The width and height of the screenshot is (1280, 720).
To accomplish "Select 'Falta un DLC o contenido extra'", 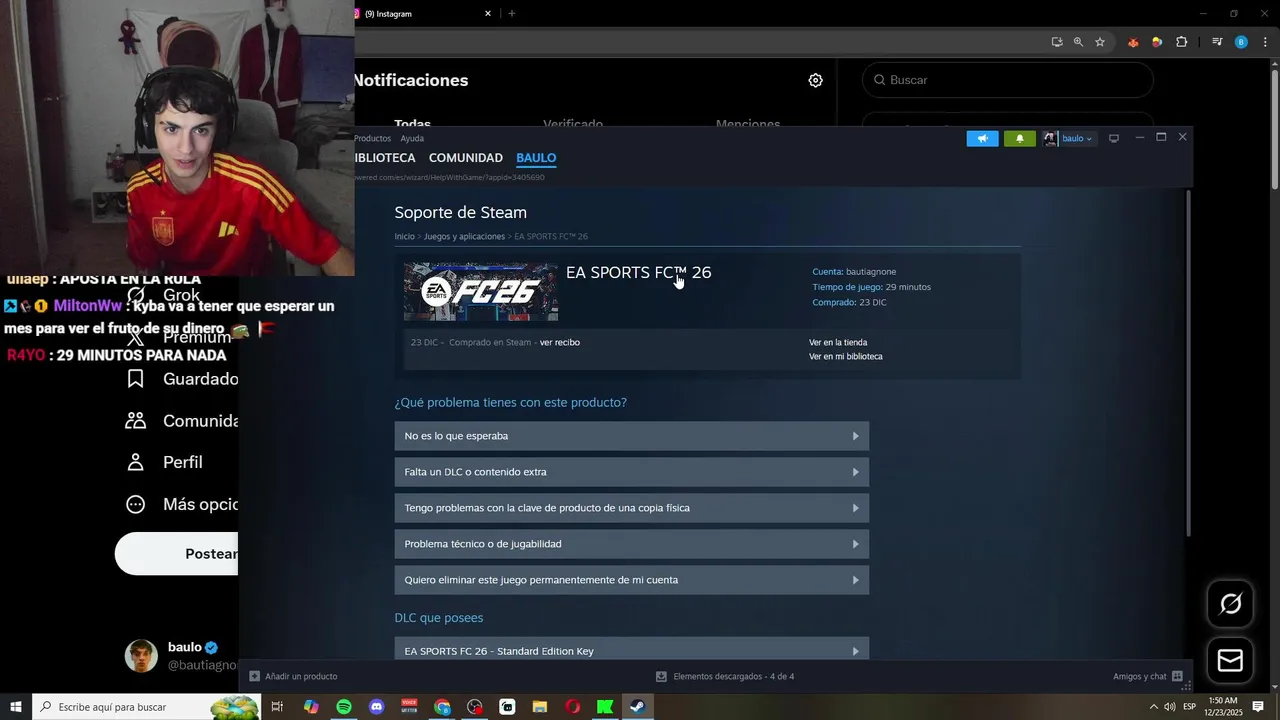I will pos(632,472).
